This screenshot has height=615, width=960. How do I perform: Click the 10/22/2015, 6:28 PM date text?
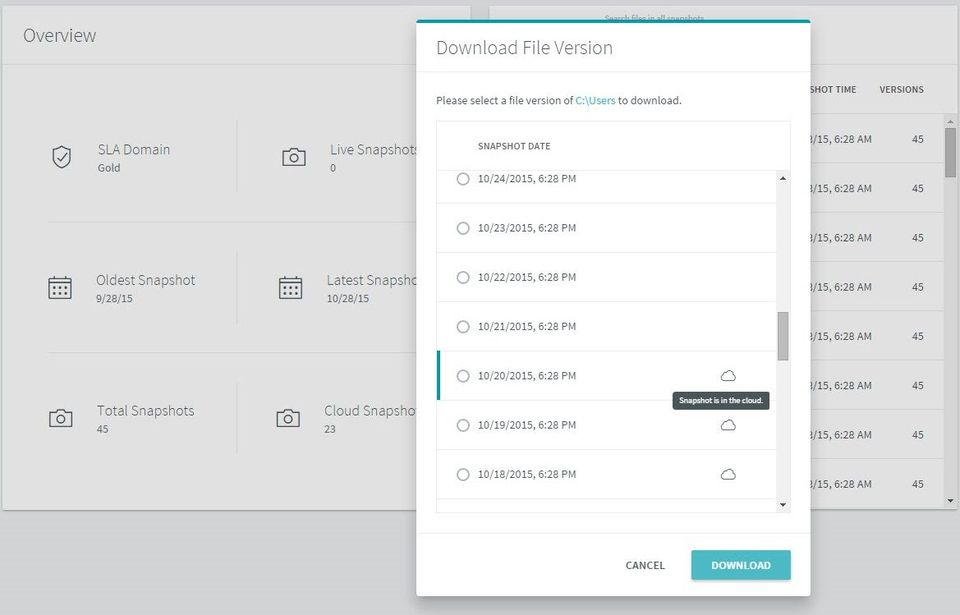tap(527, 277)
